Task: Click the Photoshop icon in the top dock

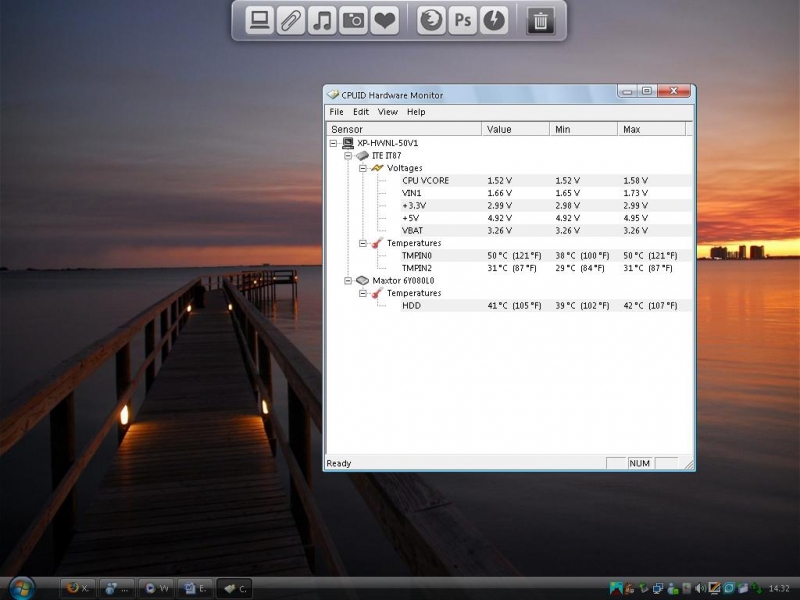Action: [462, 20]
